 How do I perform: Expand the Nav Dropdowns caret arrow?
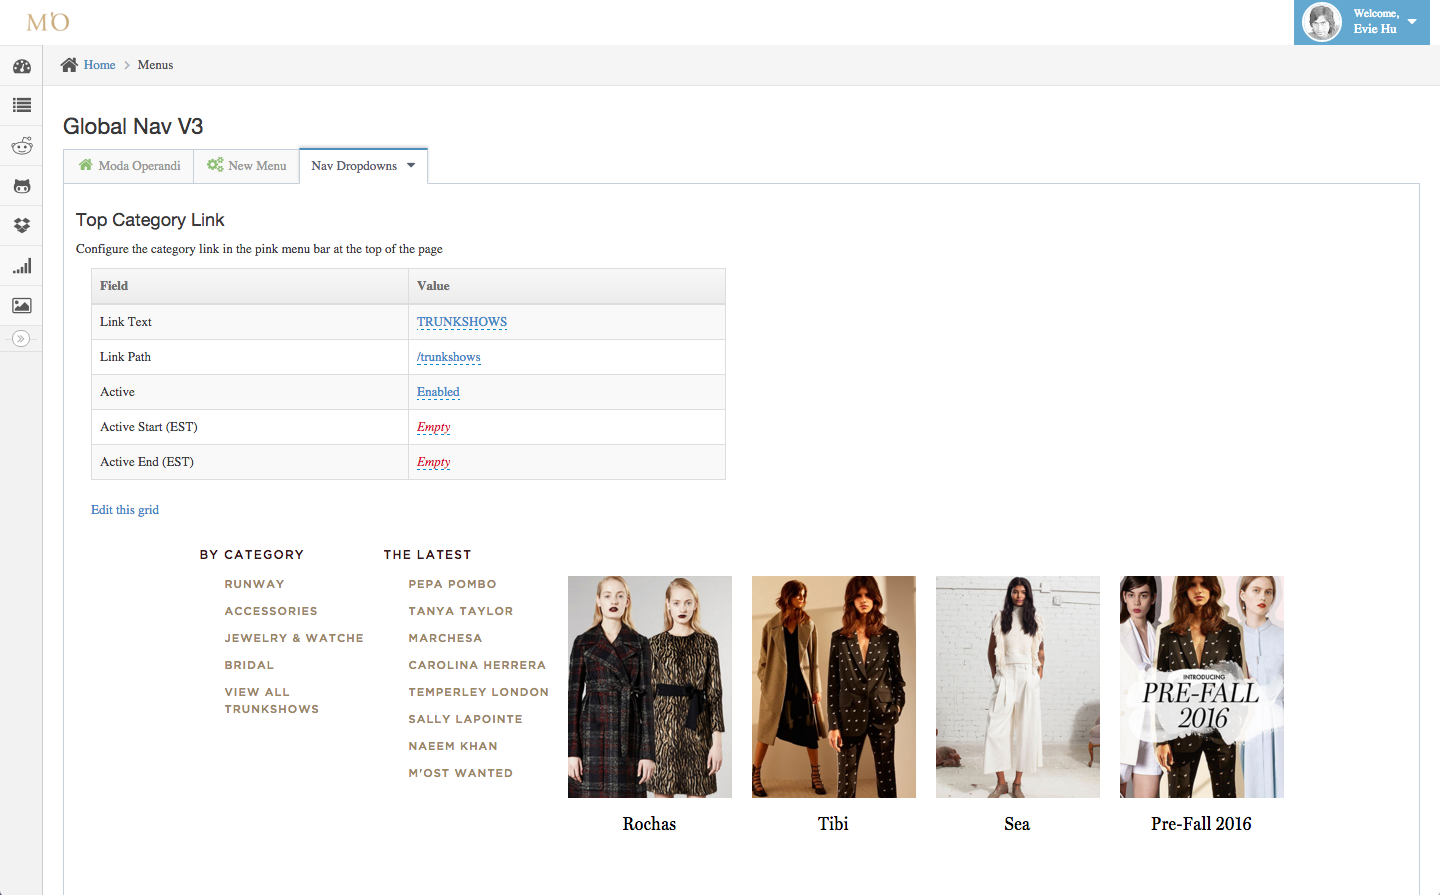[411, 166]
